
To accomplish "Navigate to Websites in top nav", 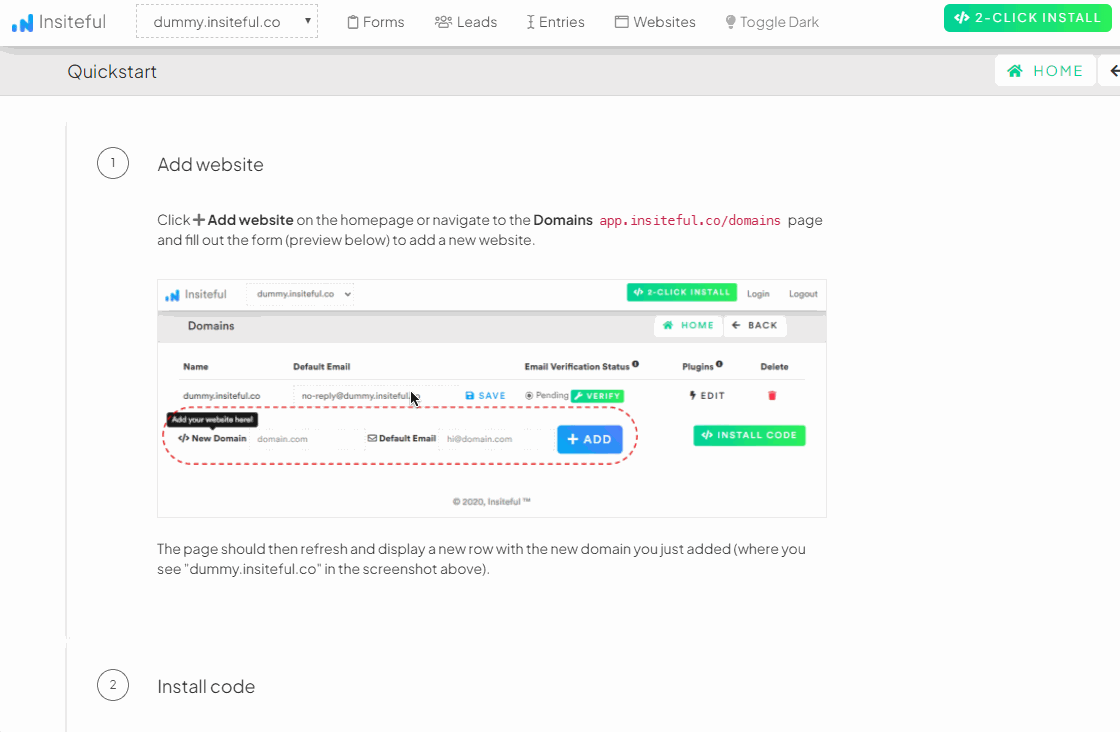I will 655,22.
